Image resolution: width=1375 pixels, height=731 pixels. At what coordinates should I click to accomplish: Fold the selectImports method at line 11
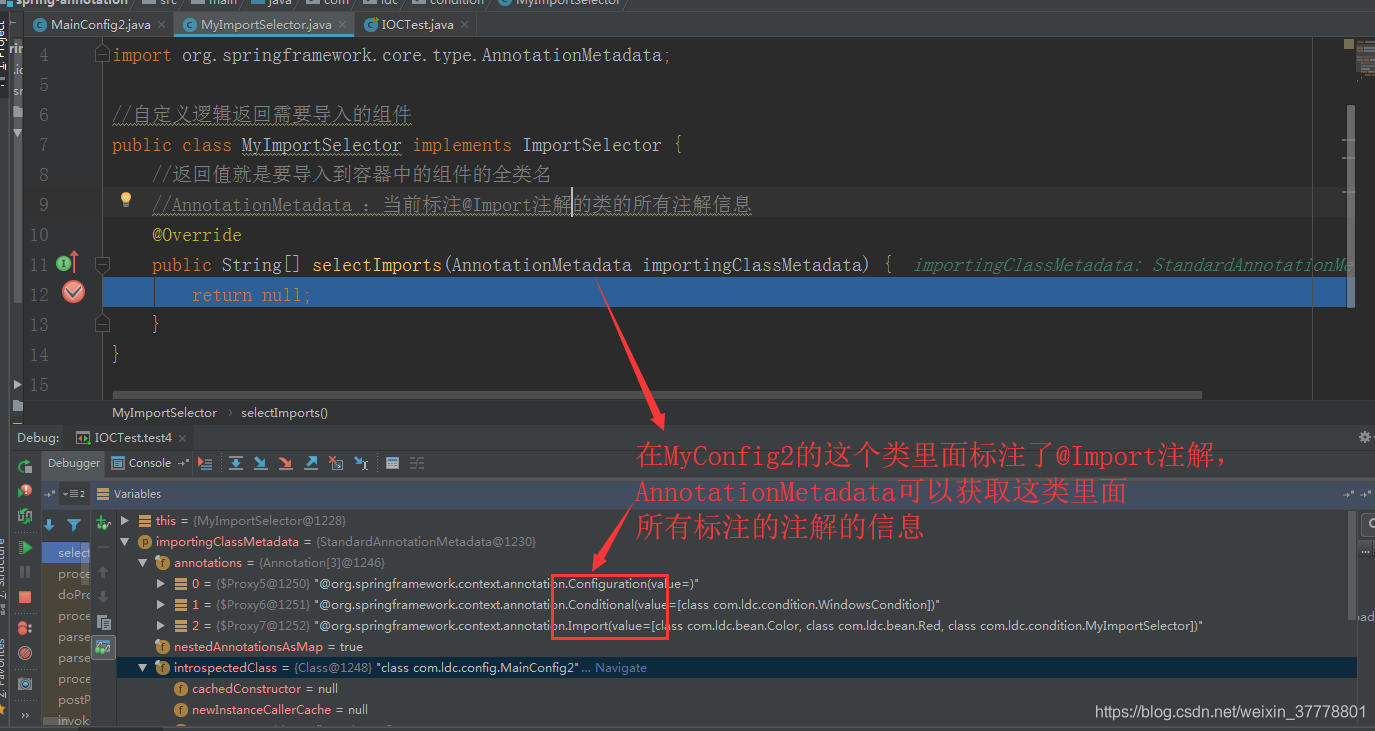click(102, 264)
